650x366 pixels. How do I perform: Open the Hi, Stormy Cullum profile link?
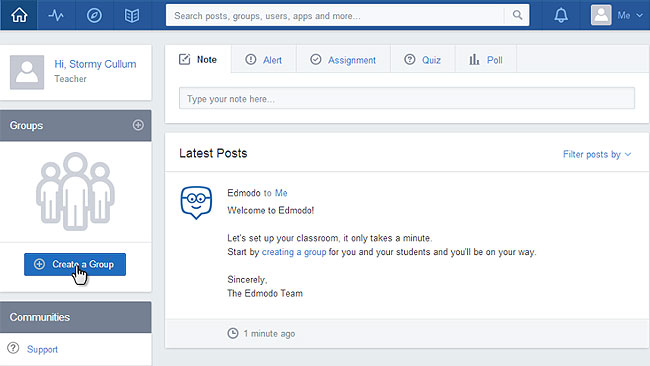[x=95, y=64]
